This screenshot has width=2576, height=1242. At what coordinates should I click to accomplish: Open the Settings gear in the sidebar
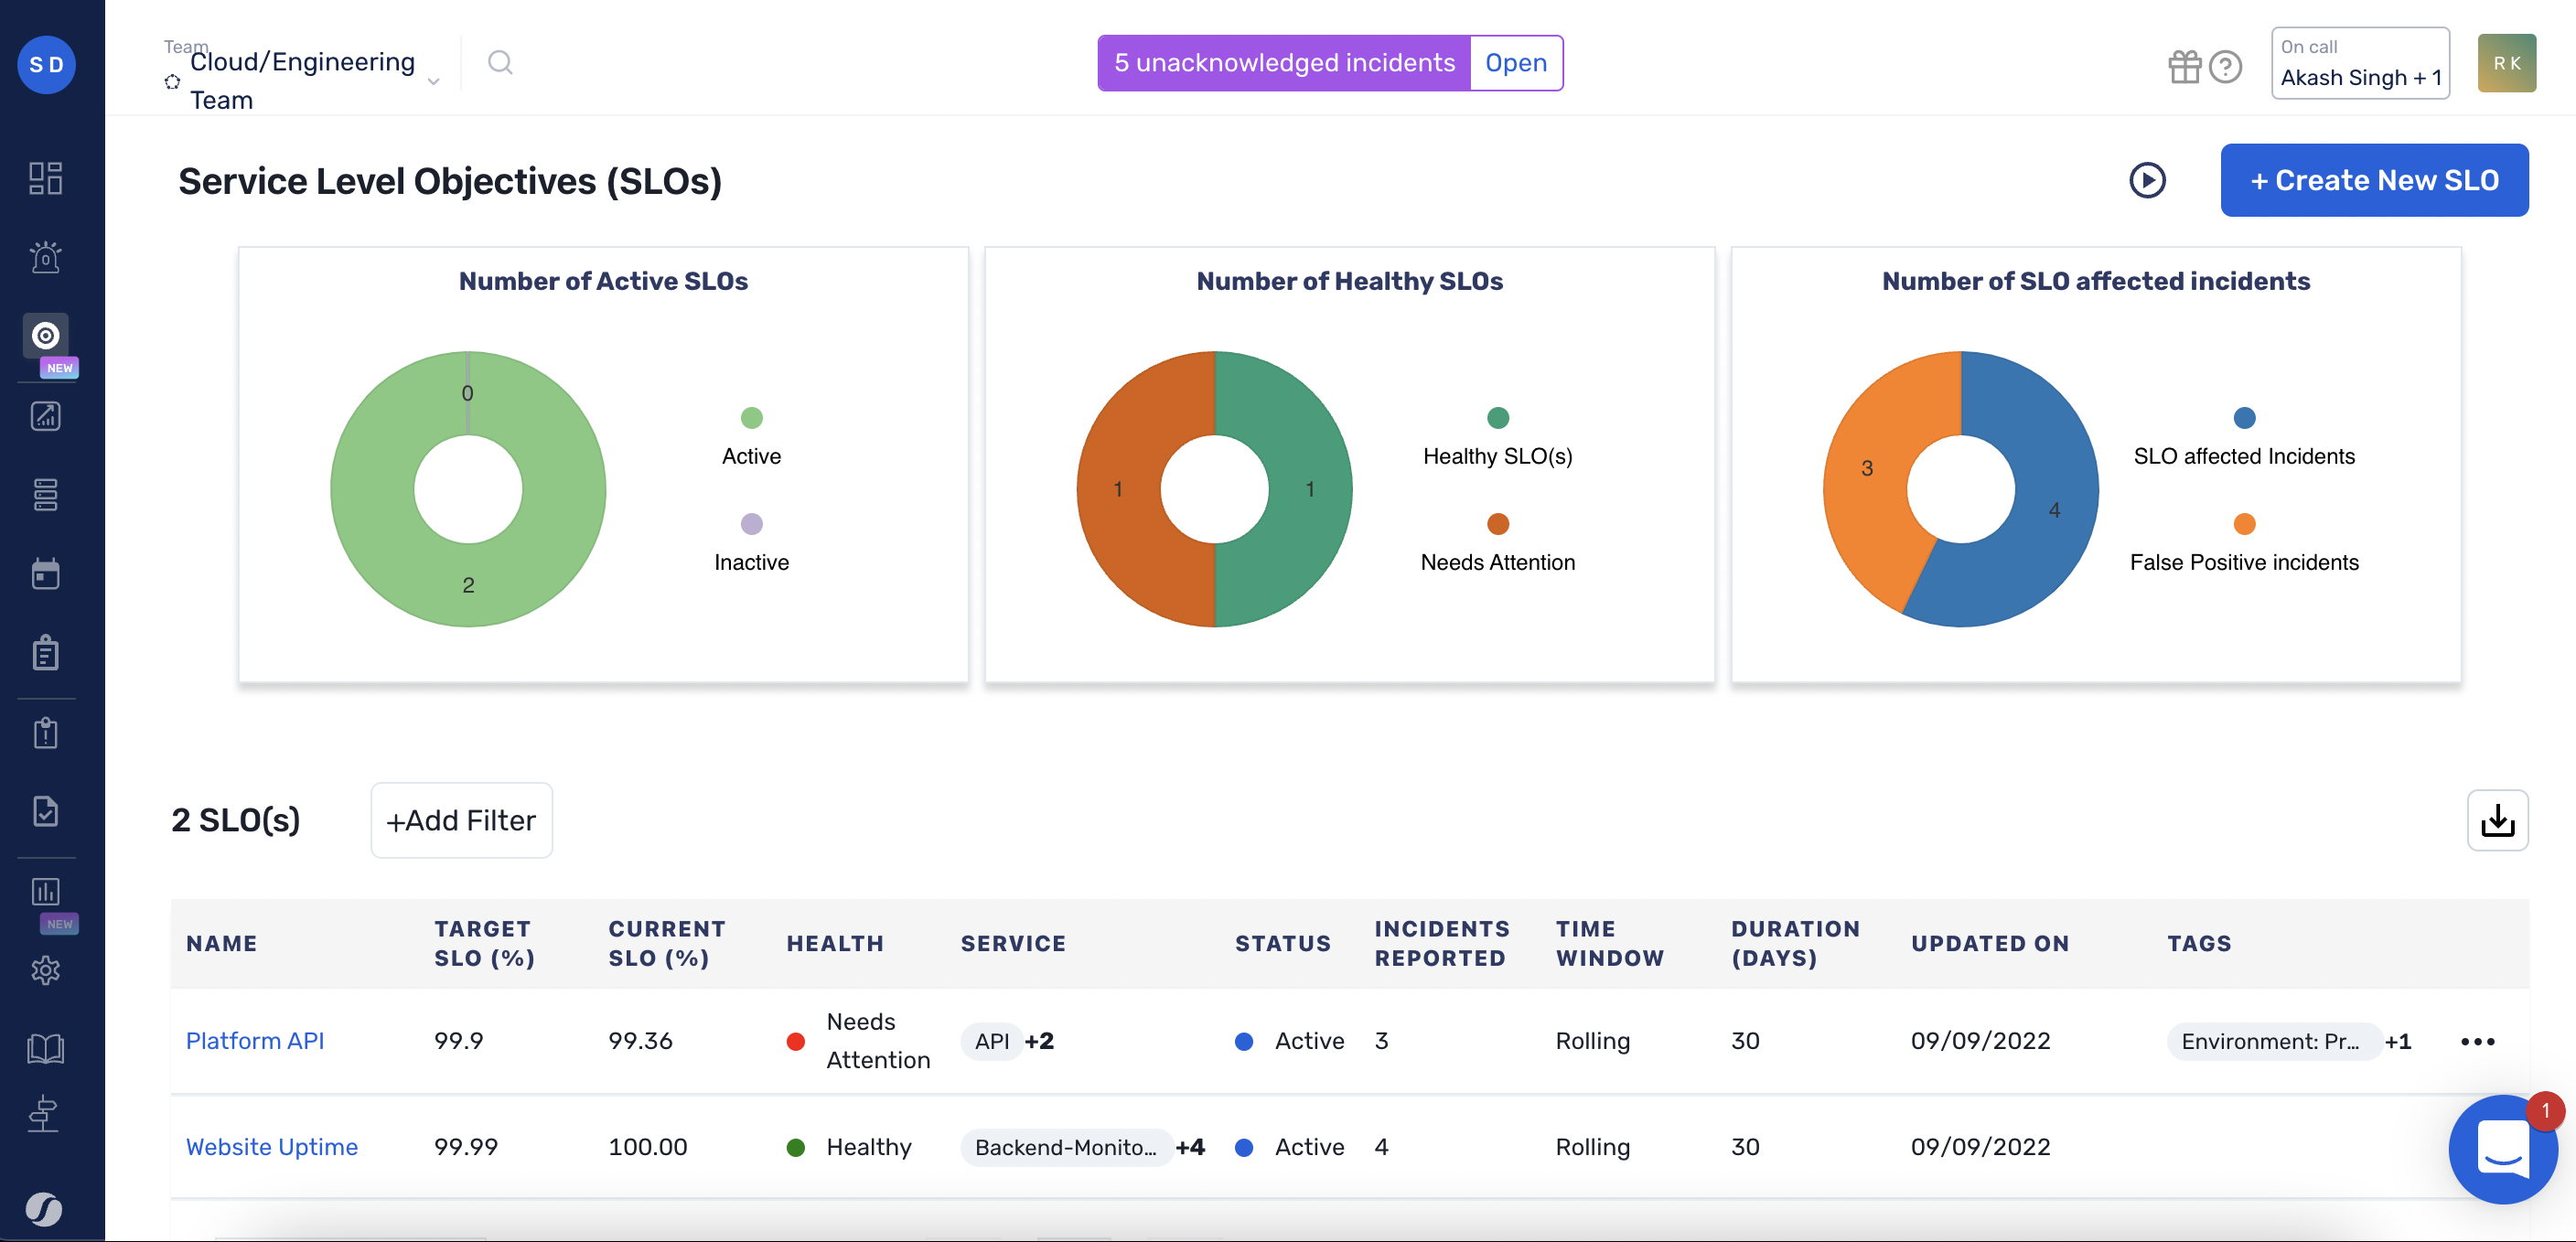(x=45, y=969)
